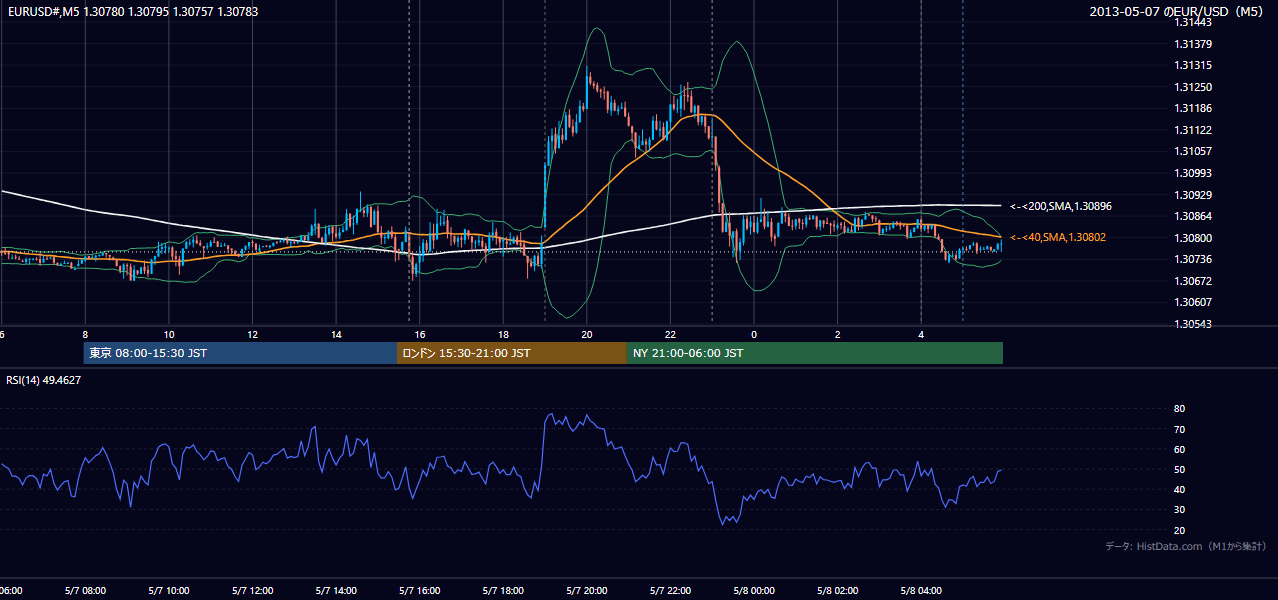The image size is (1278, 600).
Task: Click the RSI axis level 50
Action: [x=1180, y=470]
